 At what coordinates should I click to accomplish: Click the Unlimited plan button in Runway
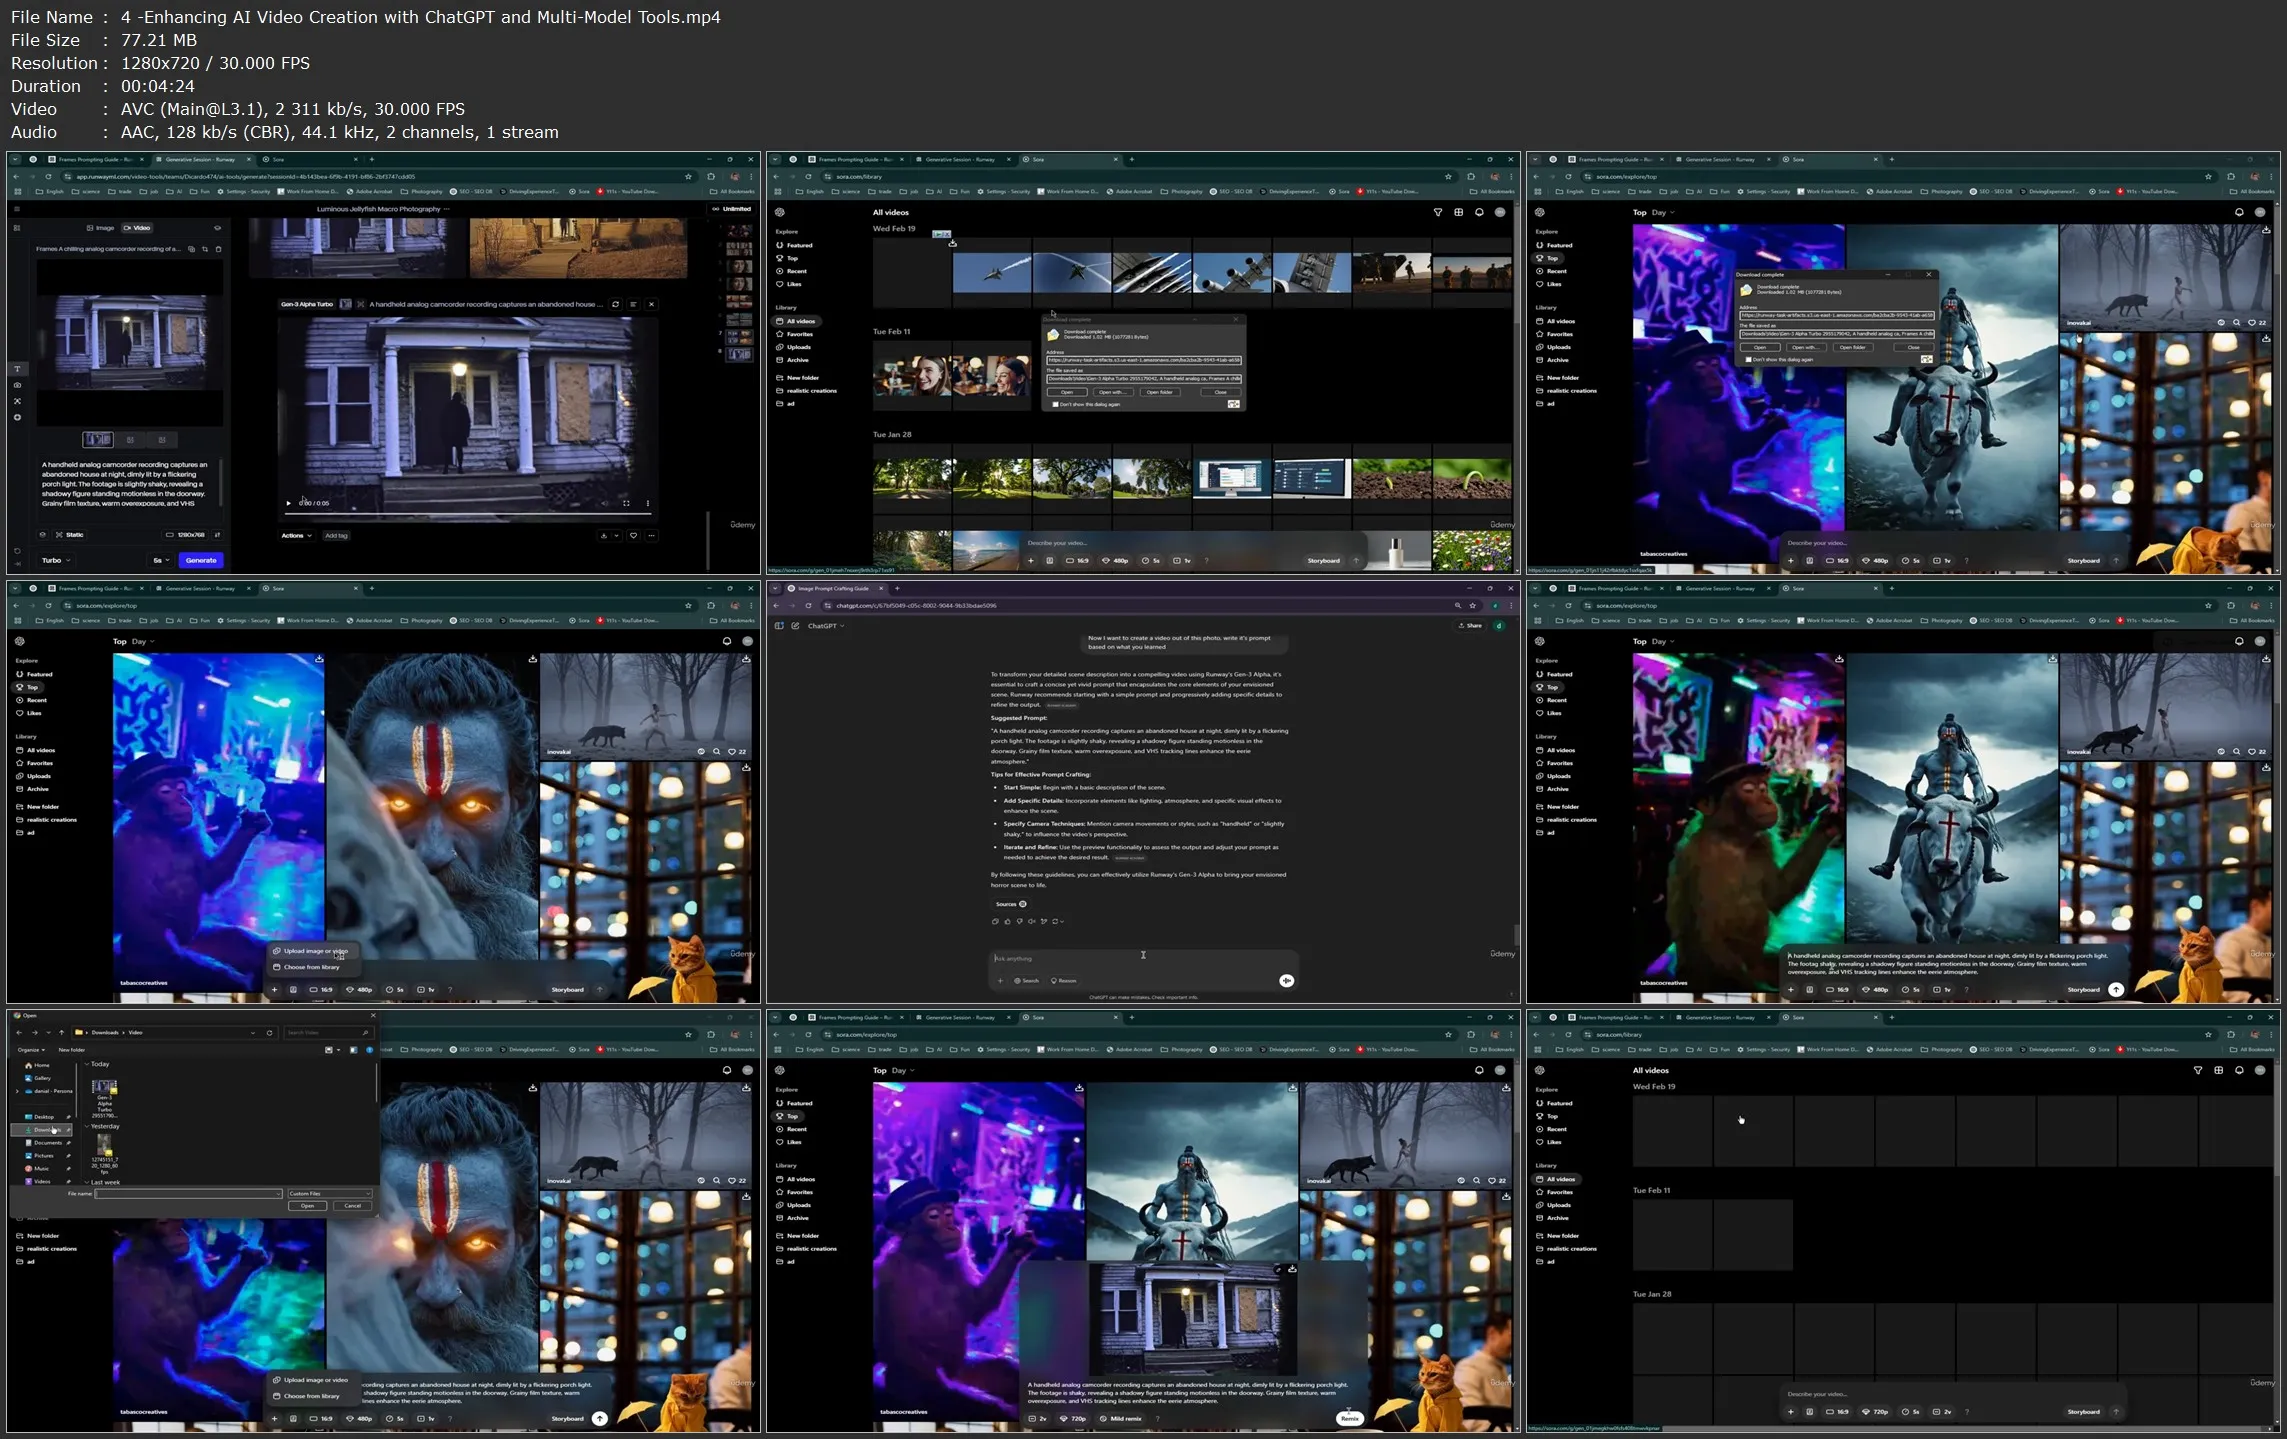point(732,209)
